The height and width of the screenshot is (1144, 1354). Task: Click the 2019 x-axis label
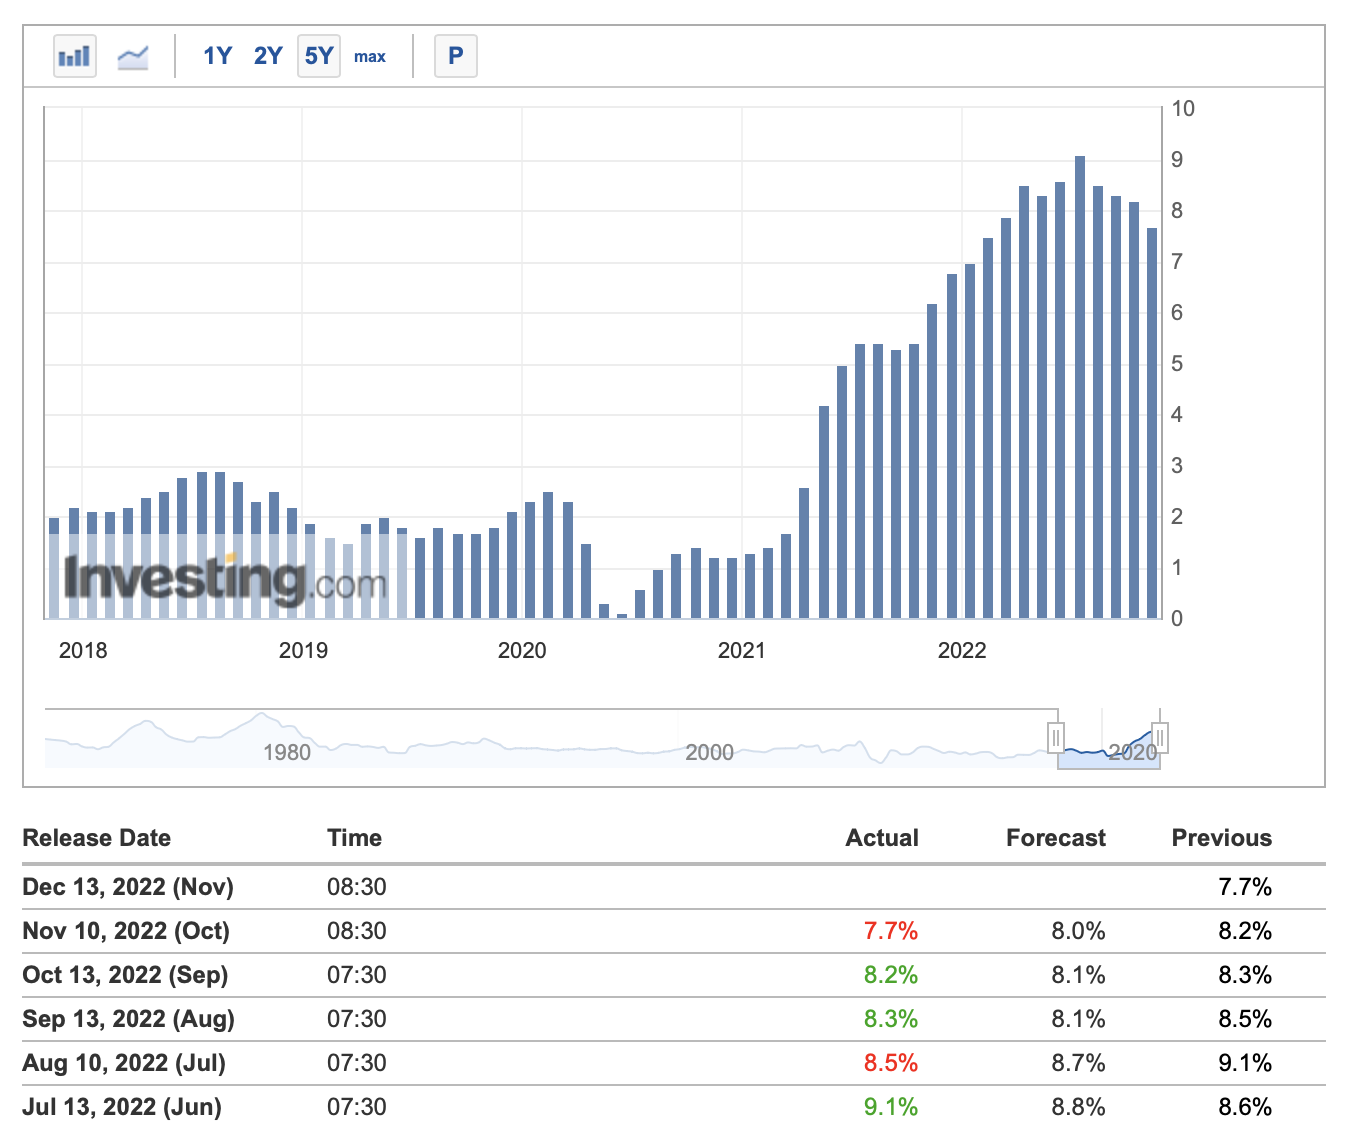[x=303, y=651]
